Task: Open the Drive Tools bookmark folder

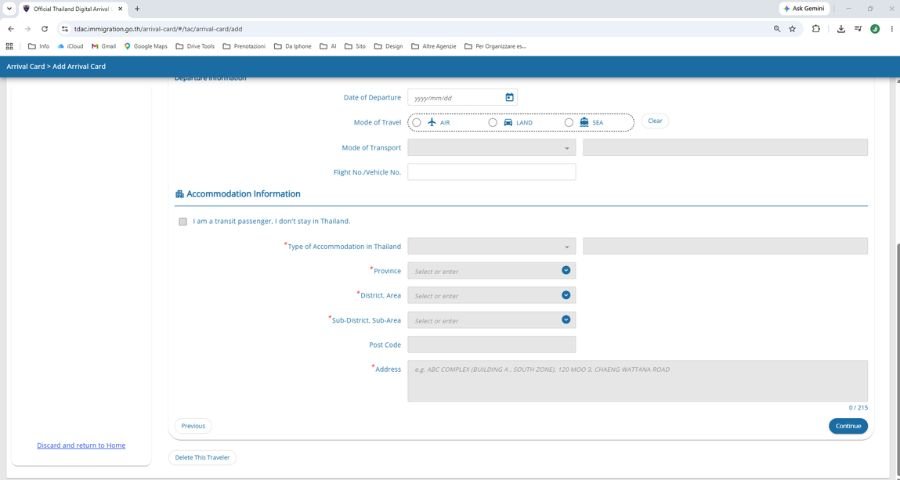Action: click(x=195, y=46)
